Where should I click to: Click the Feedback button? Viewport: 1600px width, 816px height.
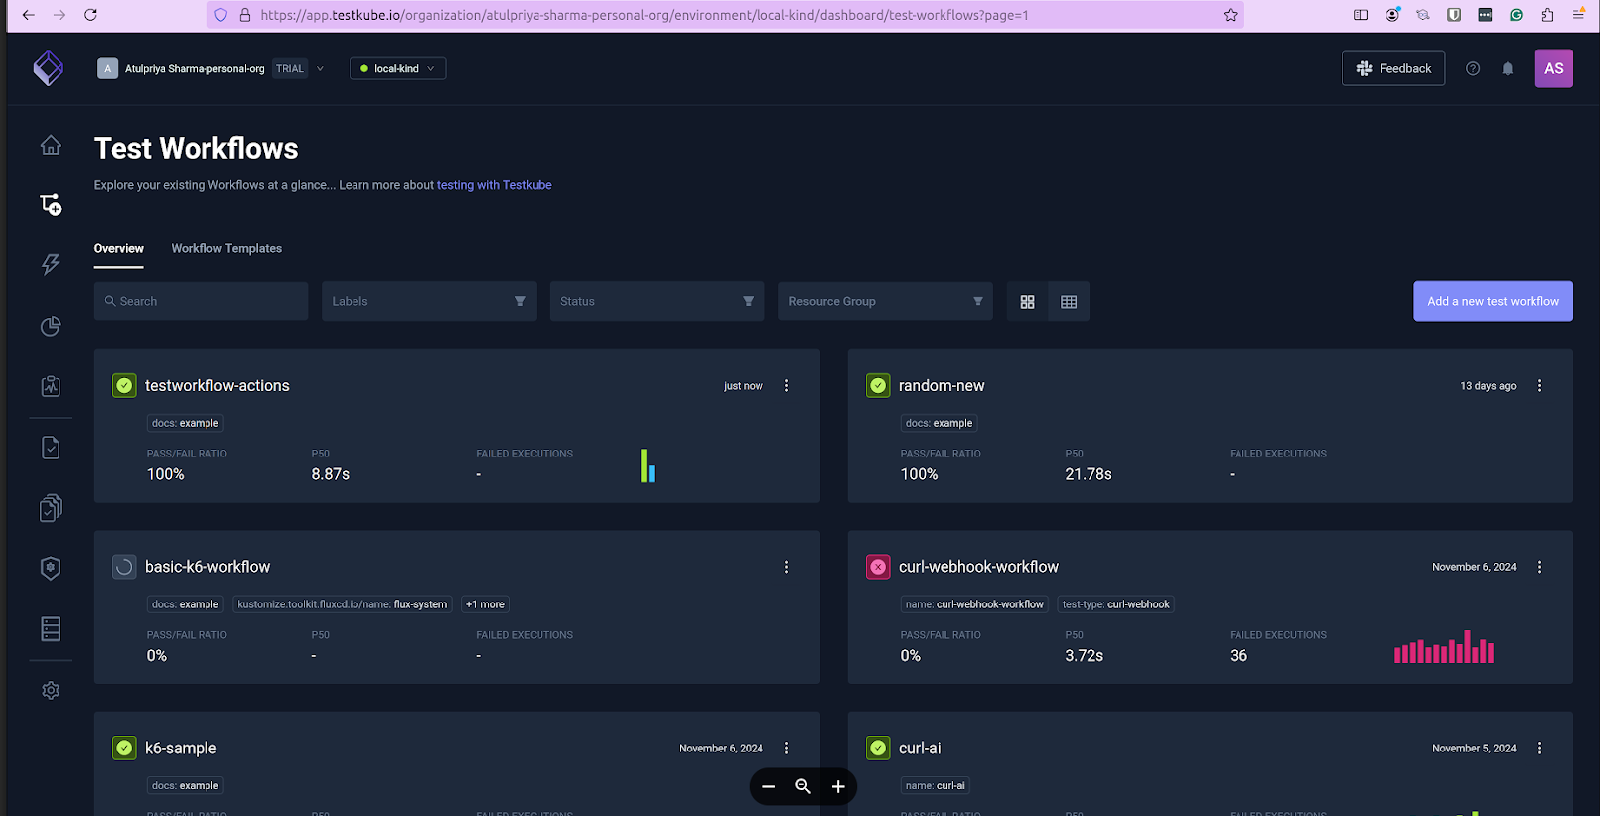click(x=1394, y=68)
